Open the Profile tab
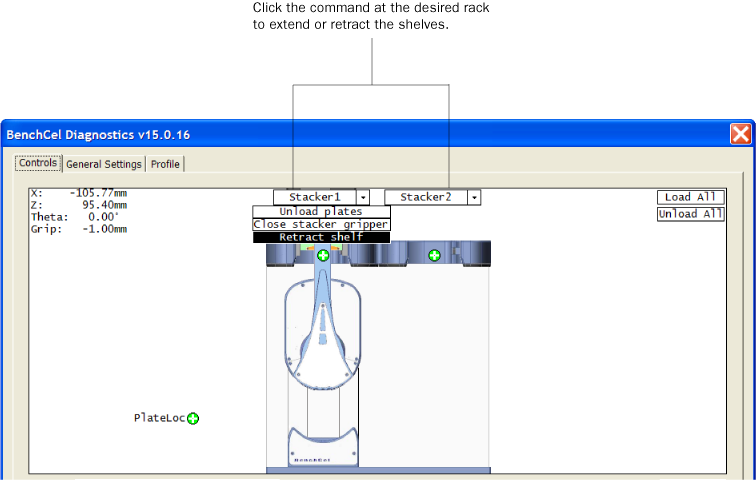 [x=165, y=164]
